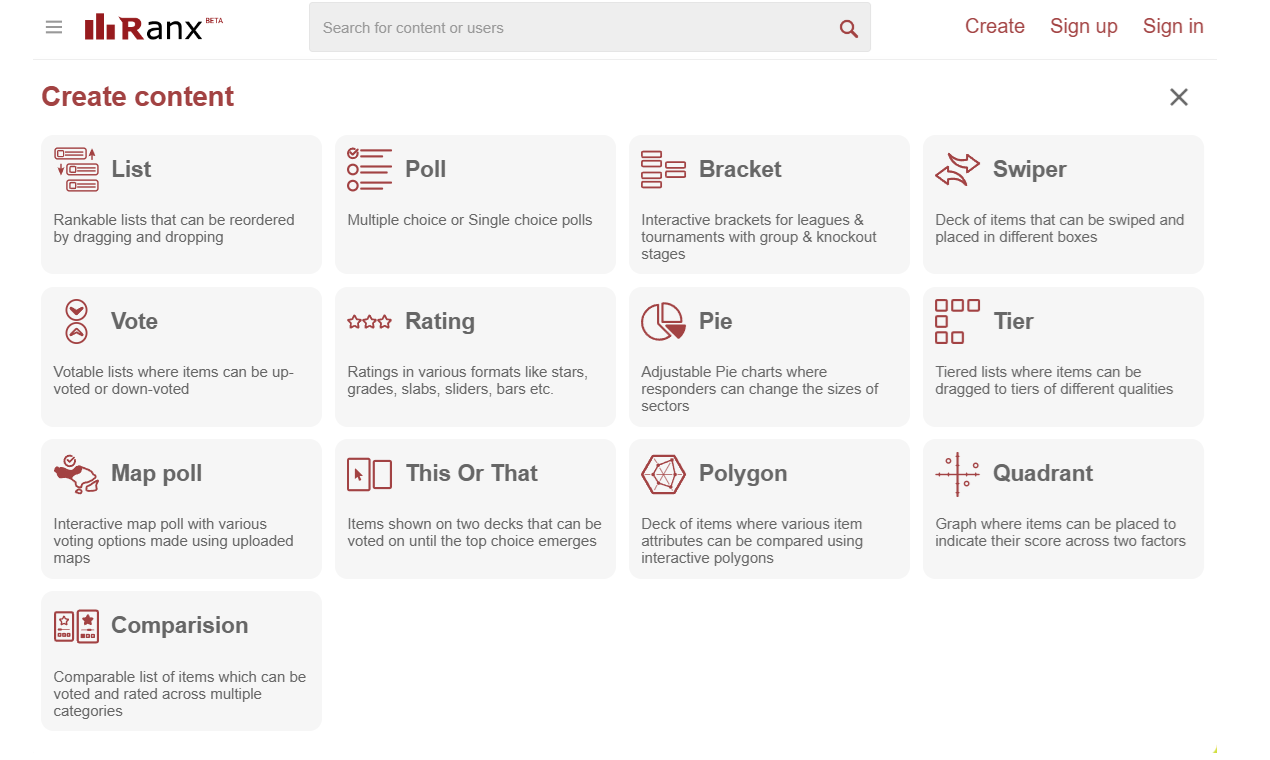Start a Quadrant graph
The width and height of the screenshot is (1270, 760).
pyautogui.click(x=1062, y=508)
